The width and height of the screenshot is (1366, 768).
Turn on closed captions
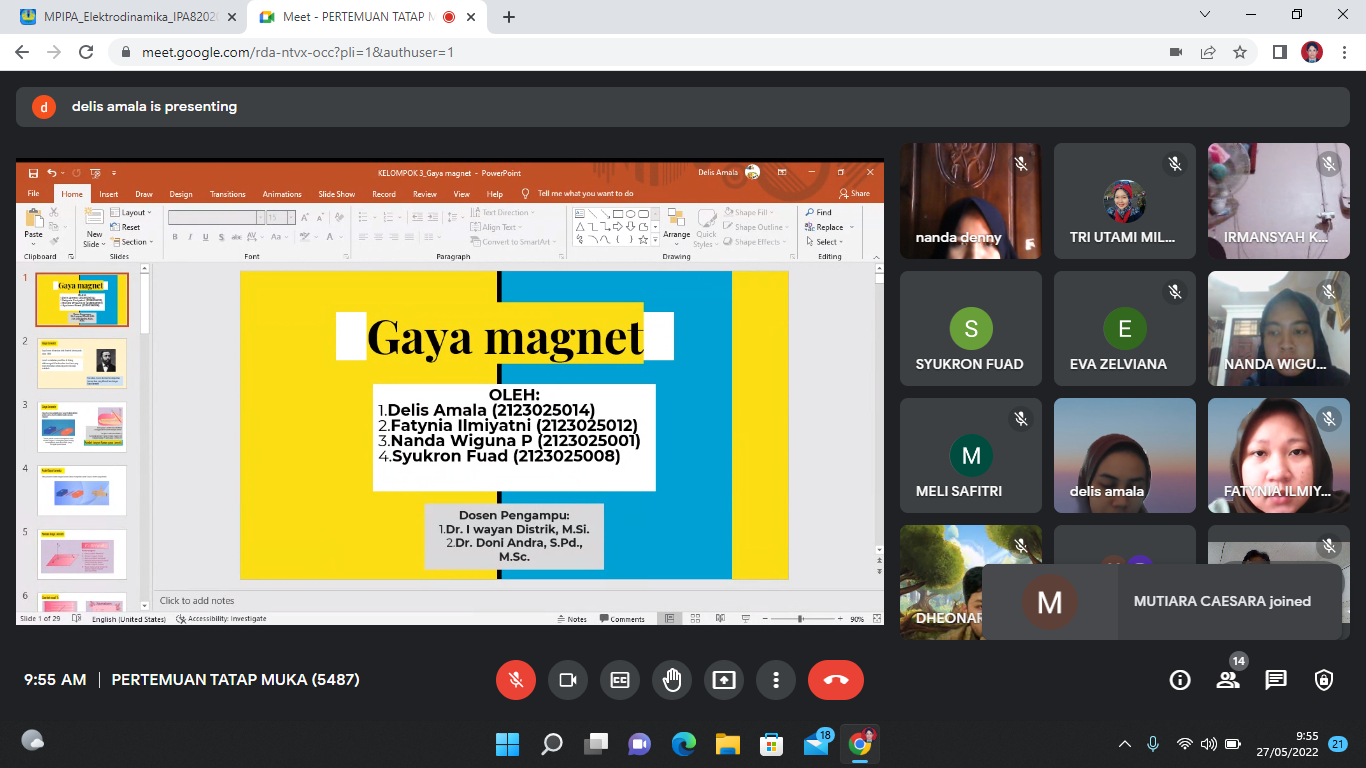point(620,680)
